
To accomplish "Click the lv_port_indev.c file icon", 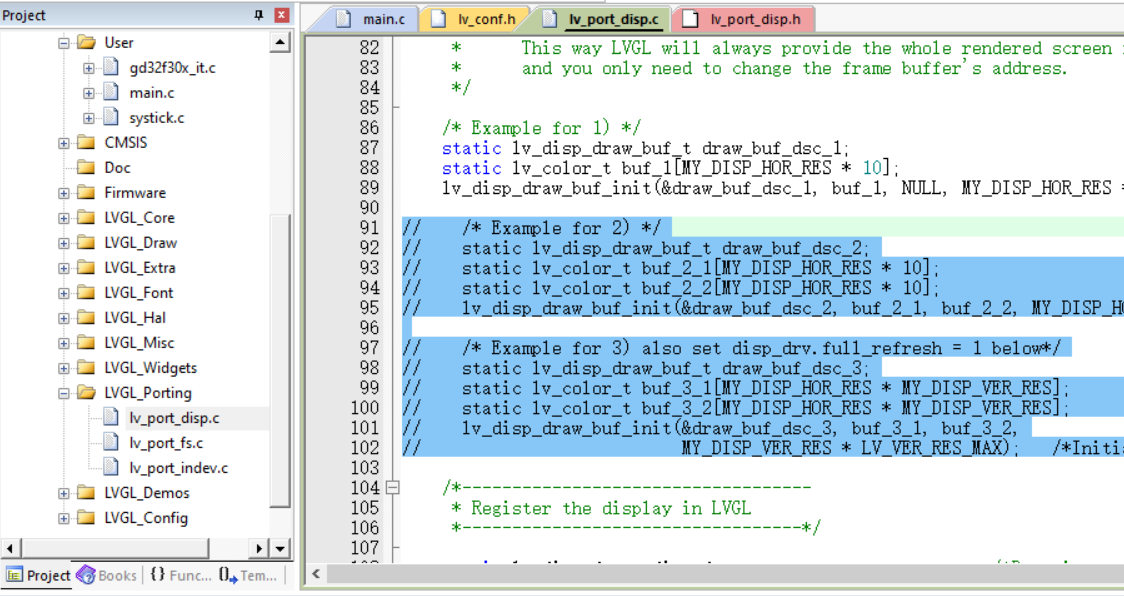I will [x=110, y=468].
